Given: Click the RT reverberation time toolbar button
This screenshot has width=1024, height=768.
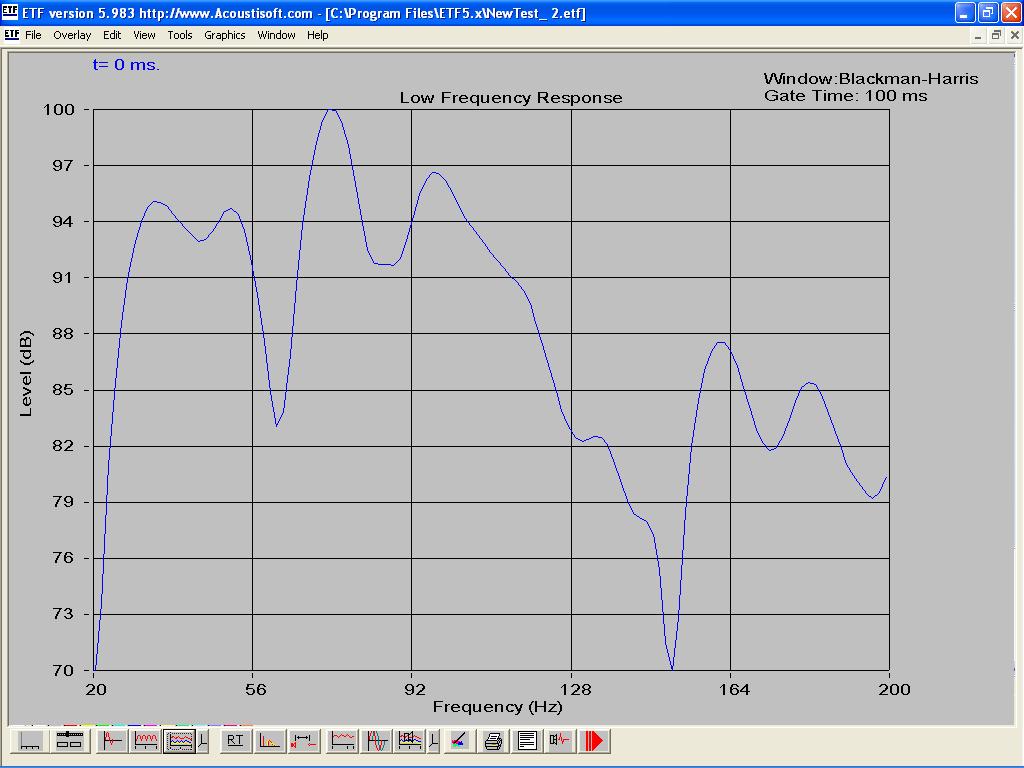Looking at the screenshot, I should [235, 741].
